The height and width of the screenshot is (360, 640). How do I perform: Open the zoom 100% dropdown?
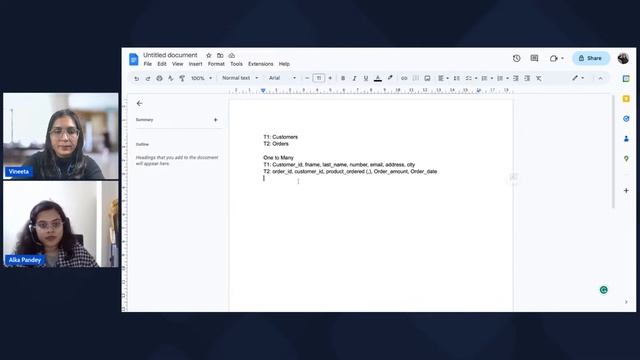coord(201,78)
